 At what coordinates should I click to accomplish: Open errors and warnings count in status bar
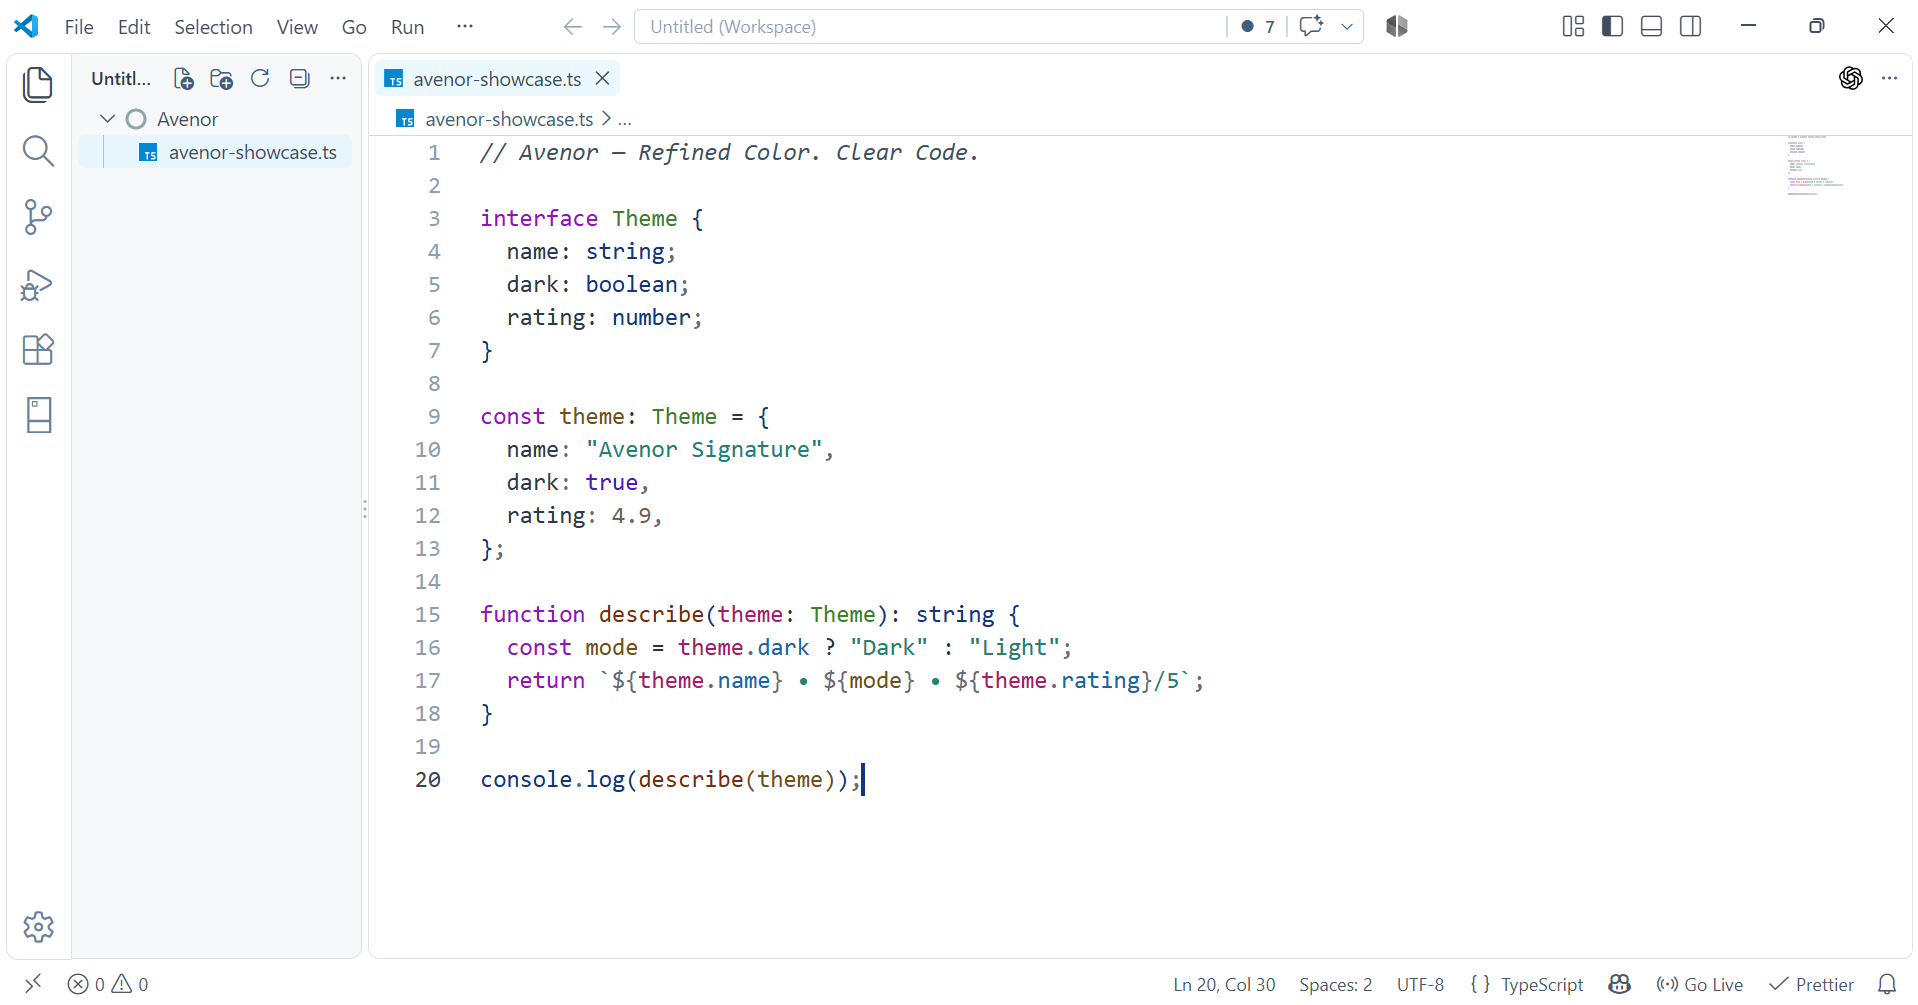click(108, 985)
